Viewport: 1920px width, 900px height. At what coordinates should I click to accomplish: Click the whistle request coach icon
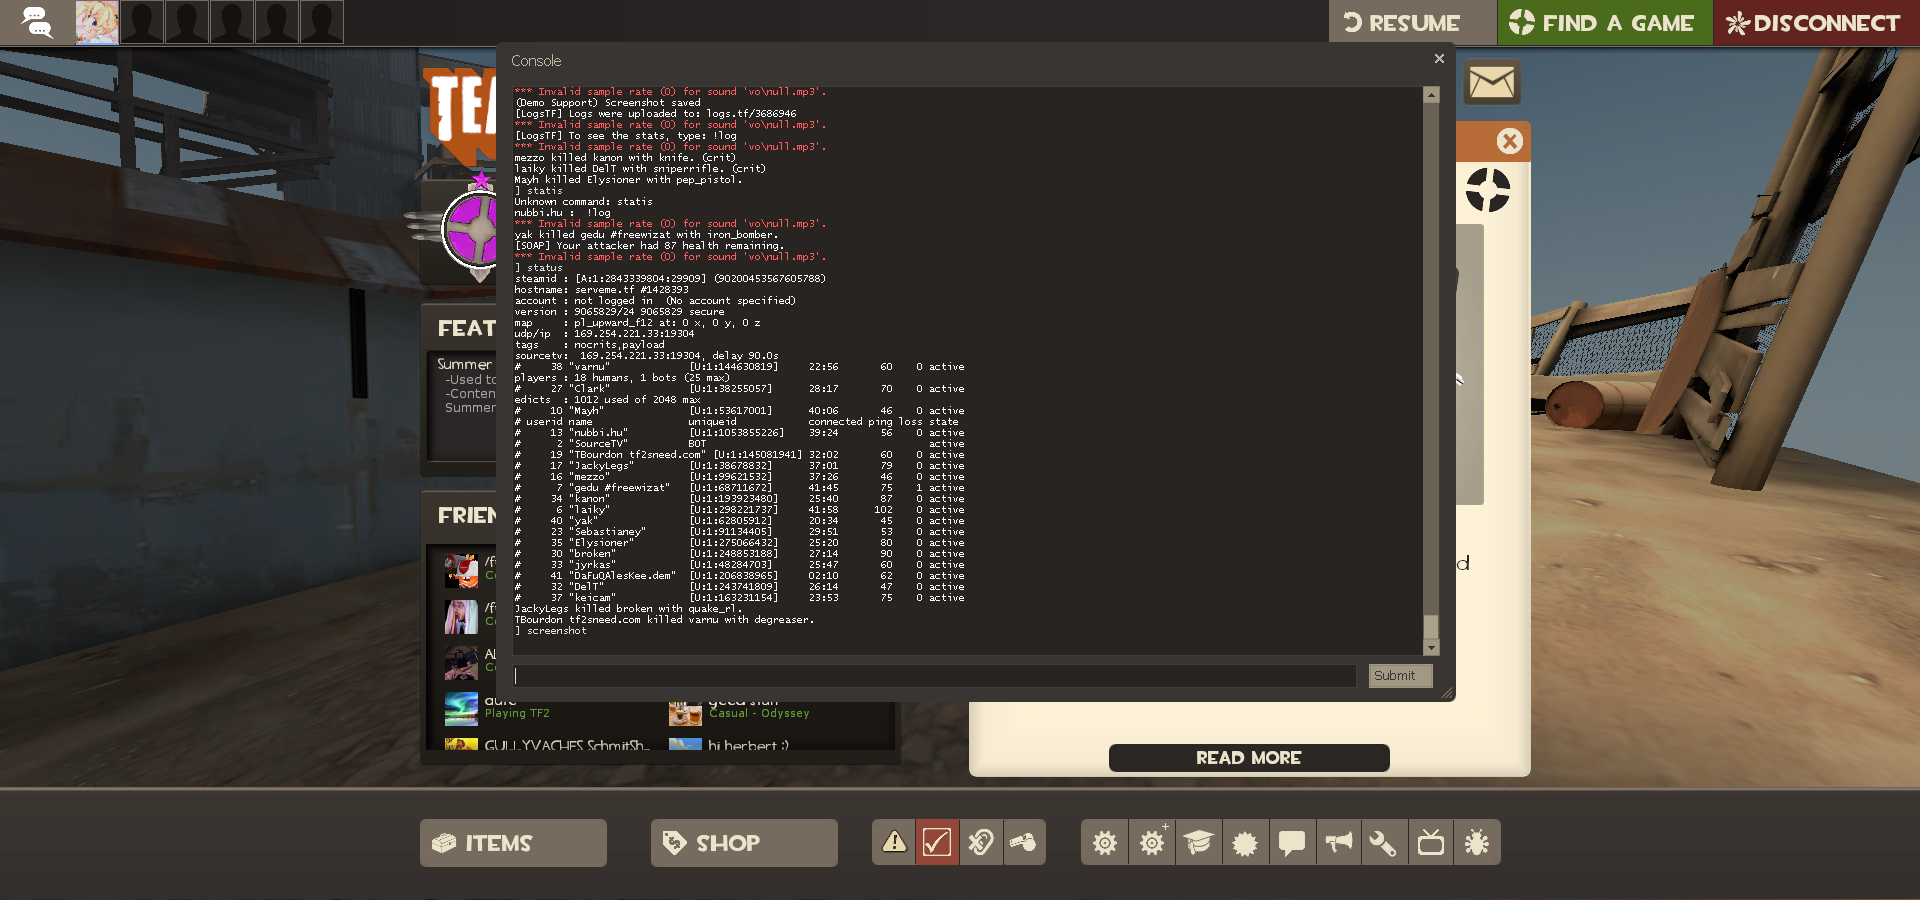pyautogui.click(x=1024, y=842)
